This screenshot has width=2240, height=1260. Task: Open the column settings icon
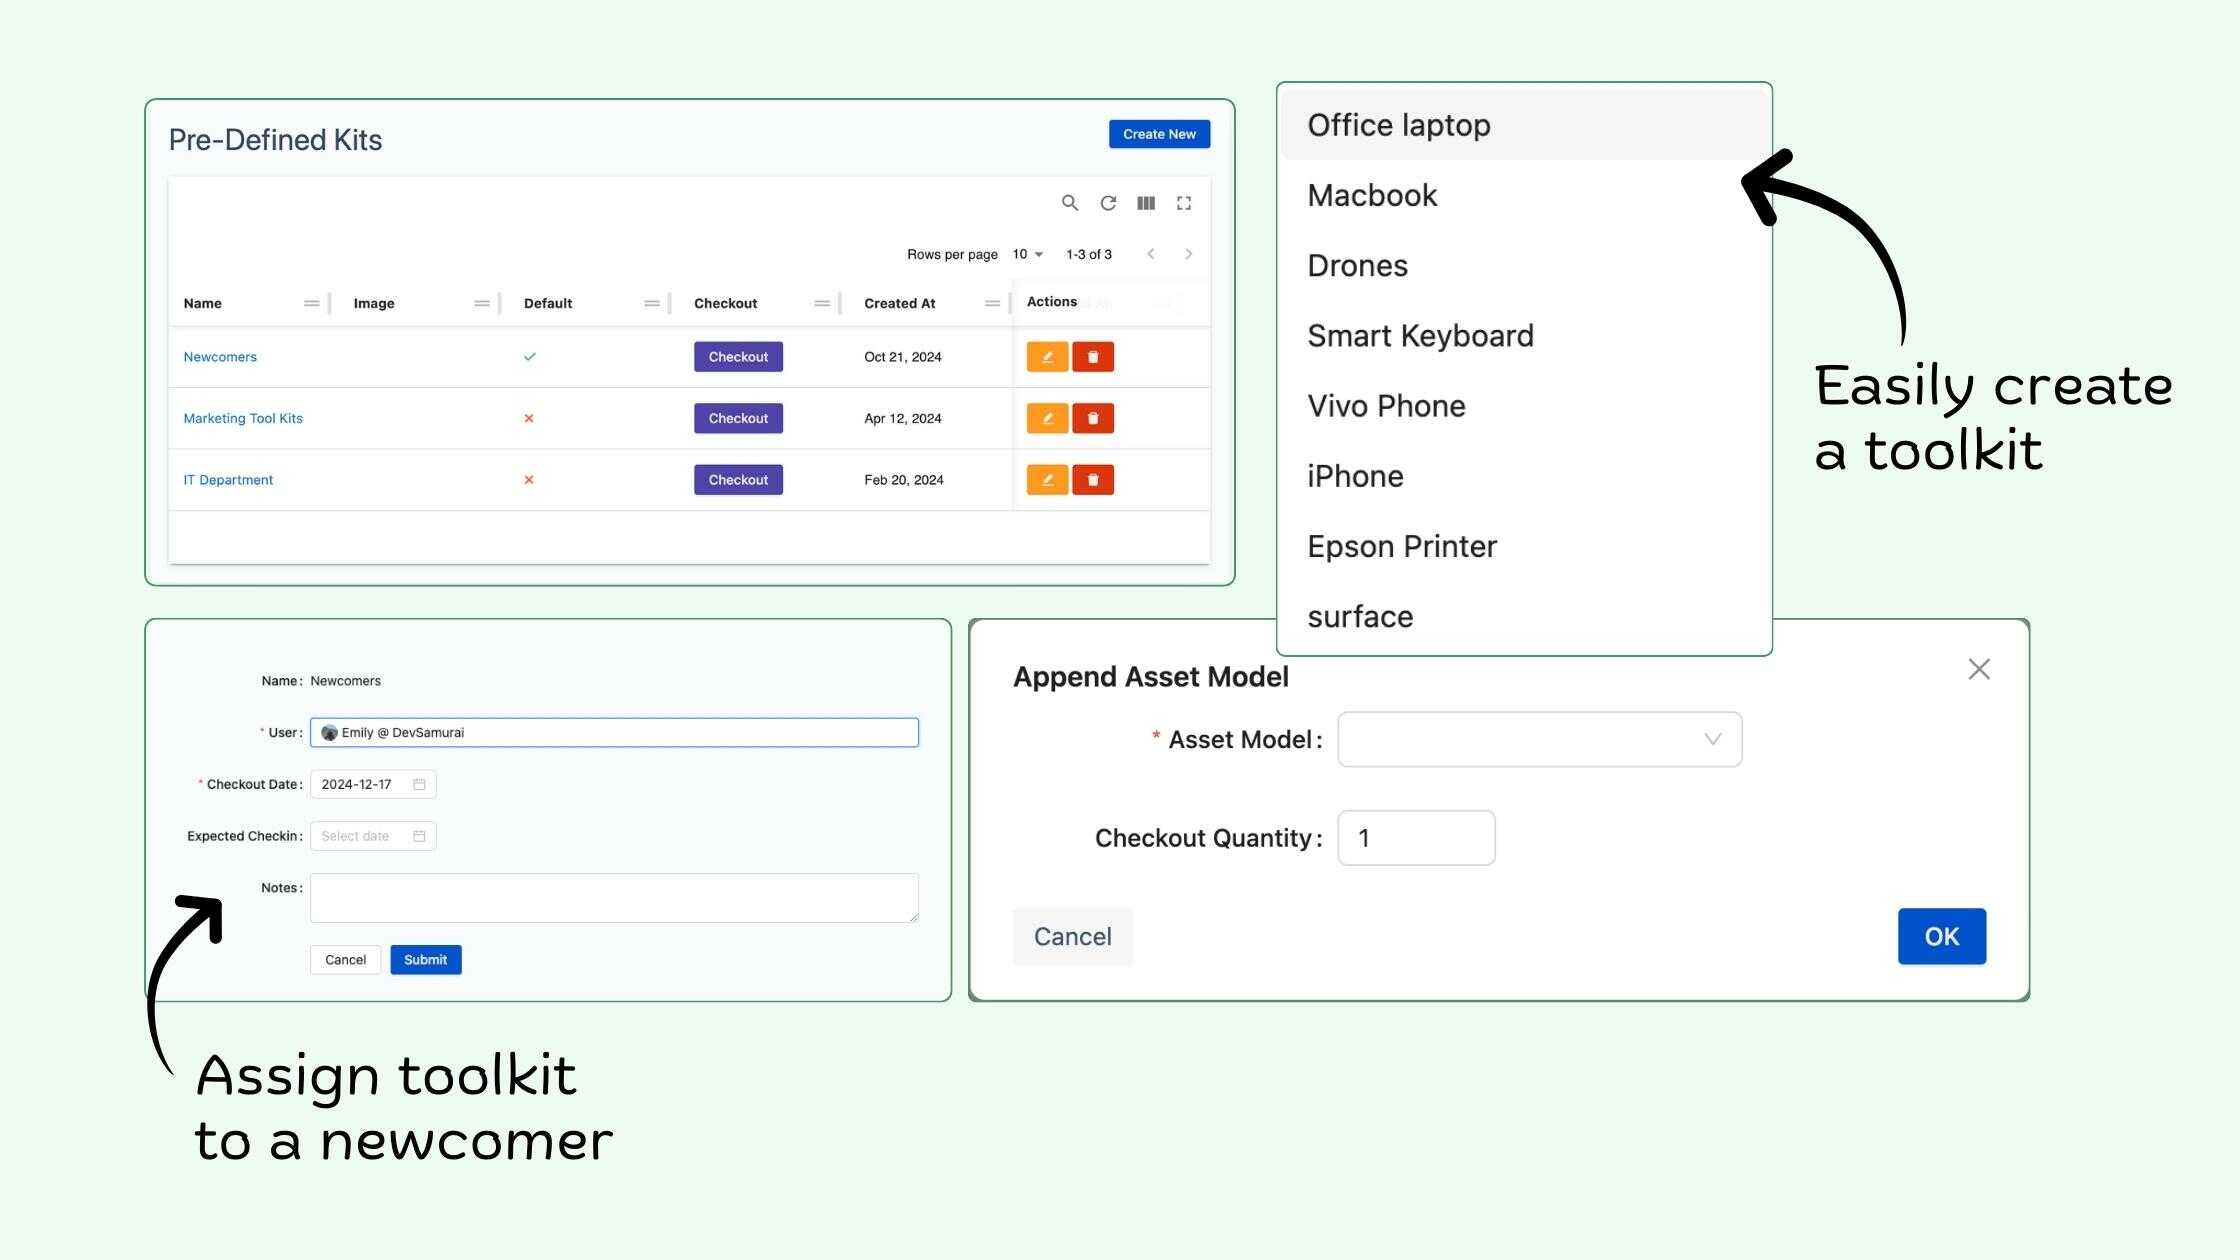1146,203
